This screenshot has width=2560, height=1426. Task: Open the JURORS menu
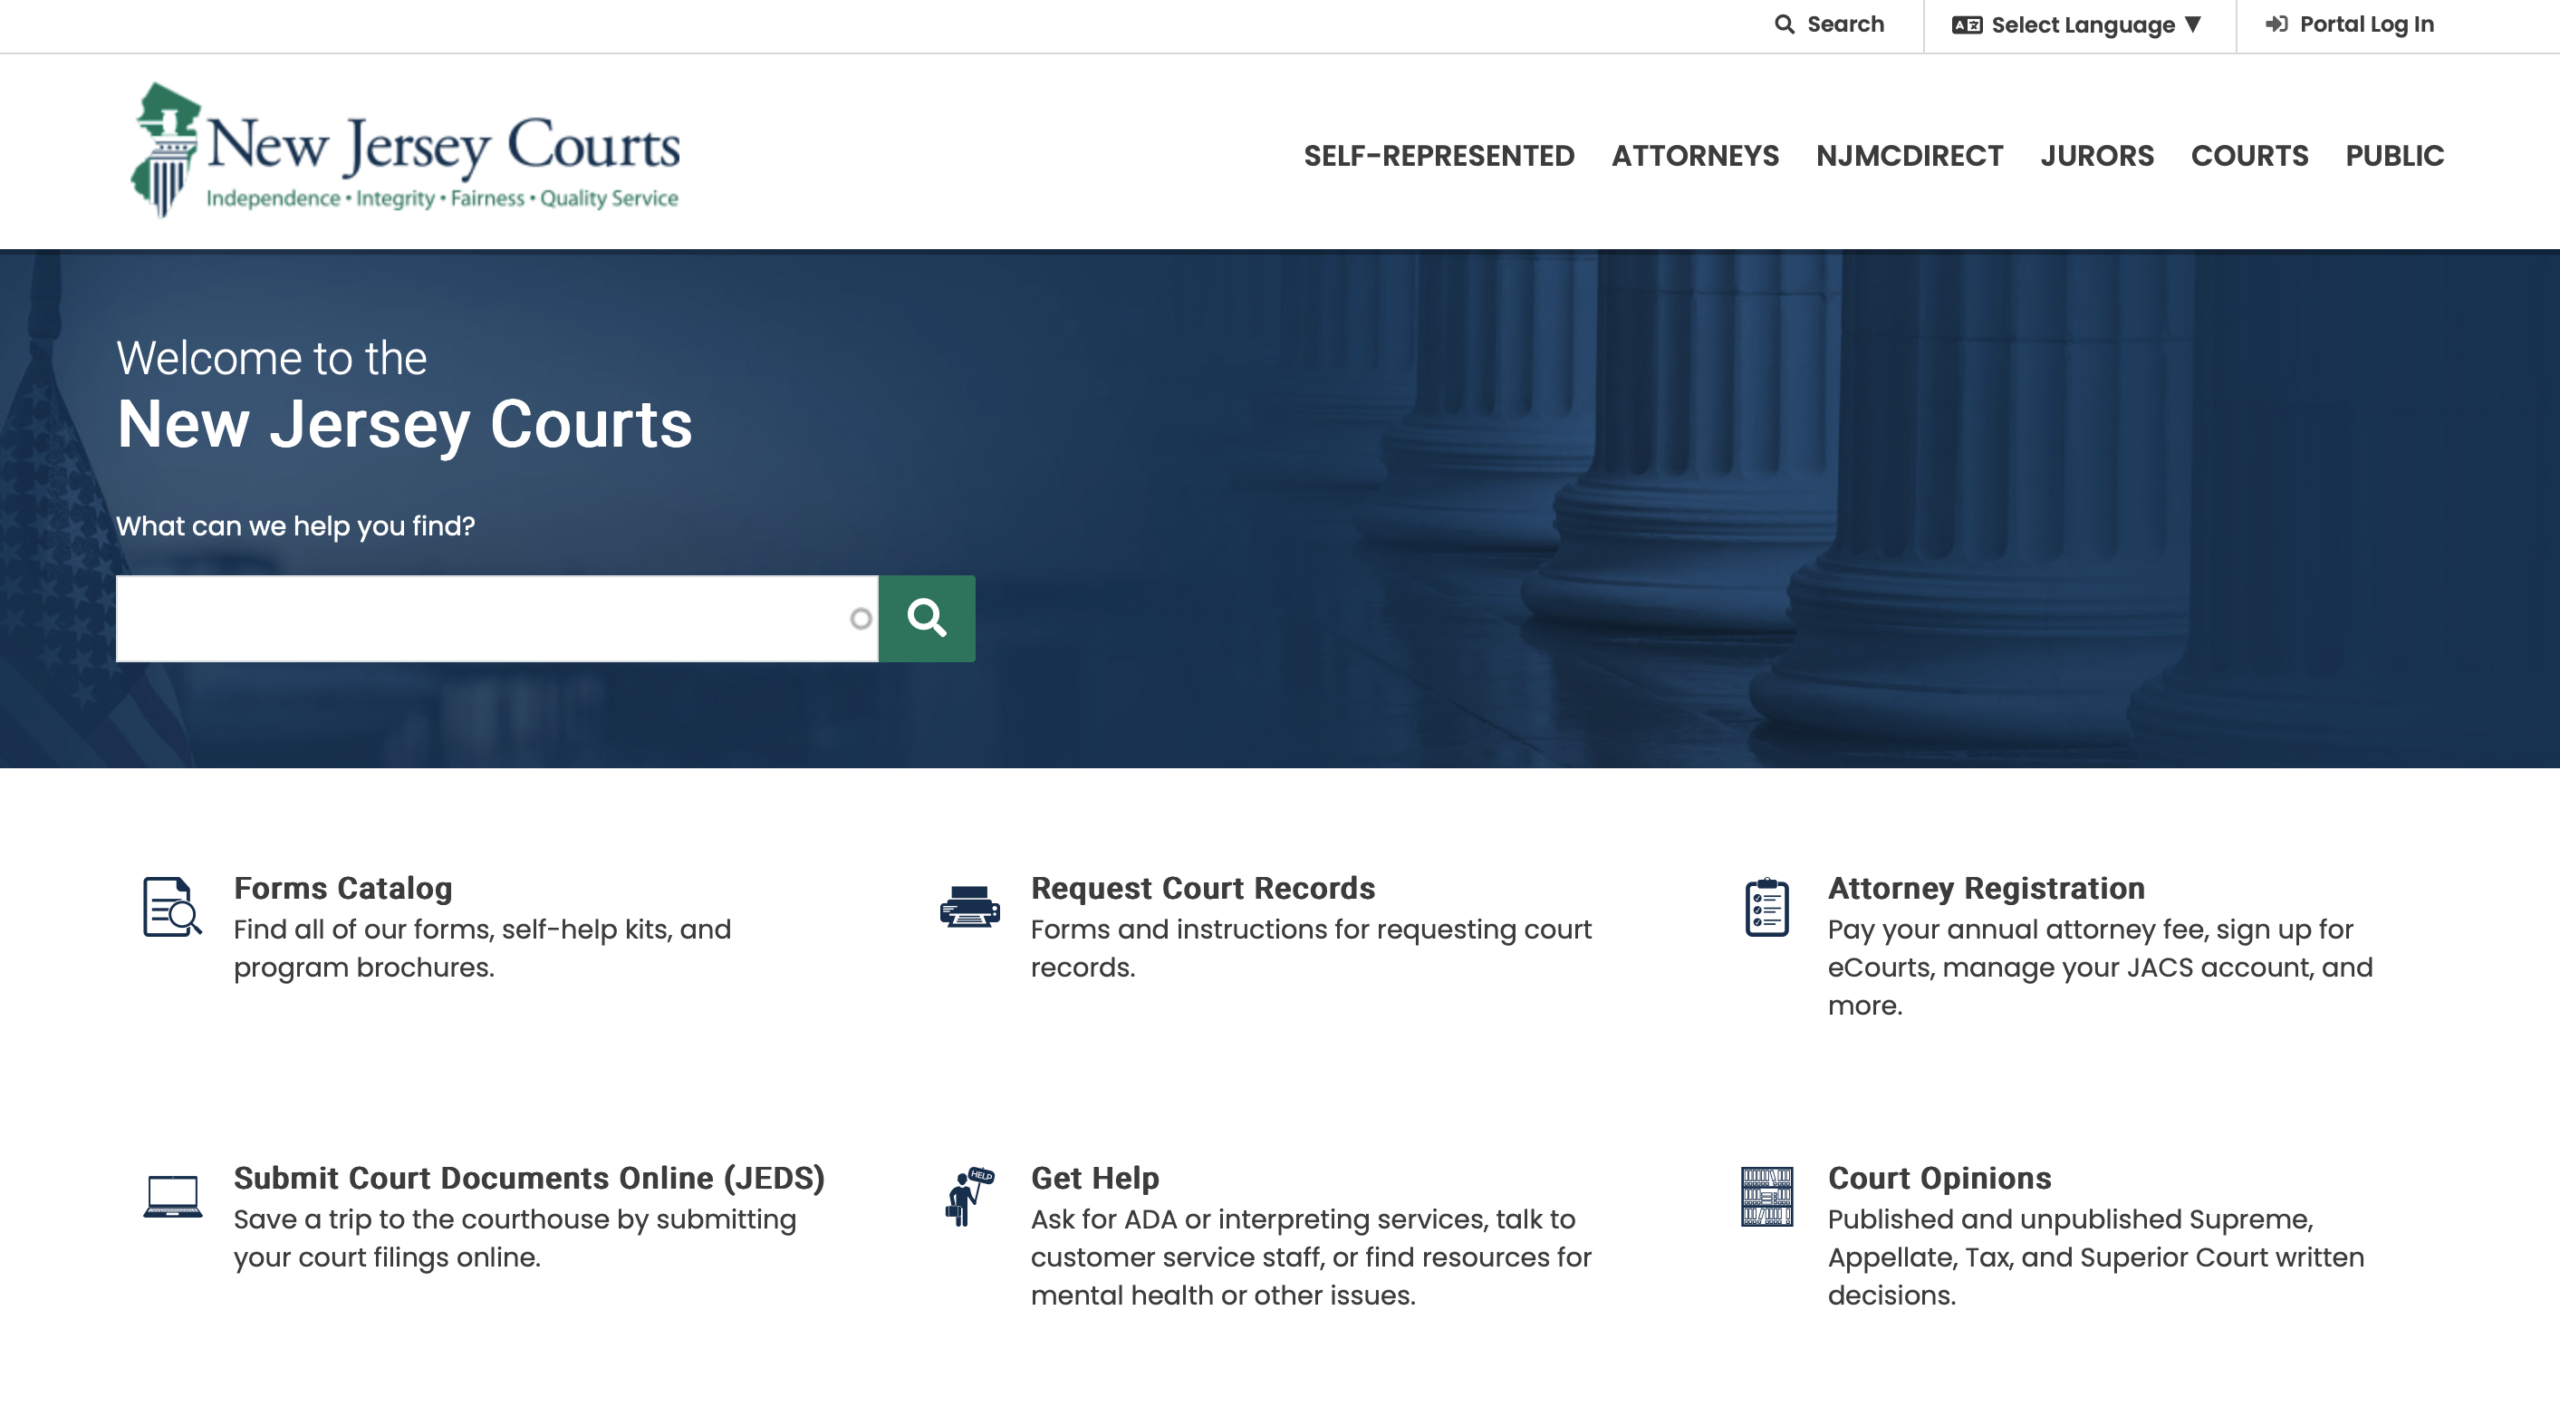[2097, 156]
